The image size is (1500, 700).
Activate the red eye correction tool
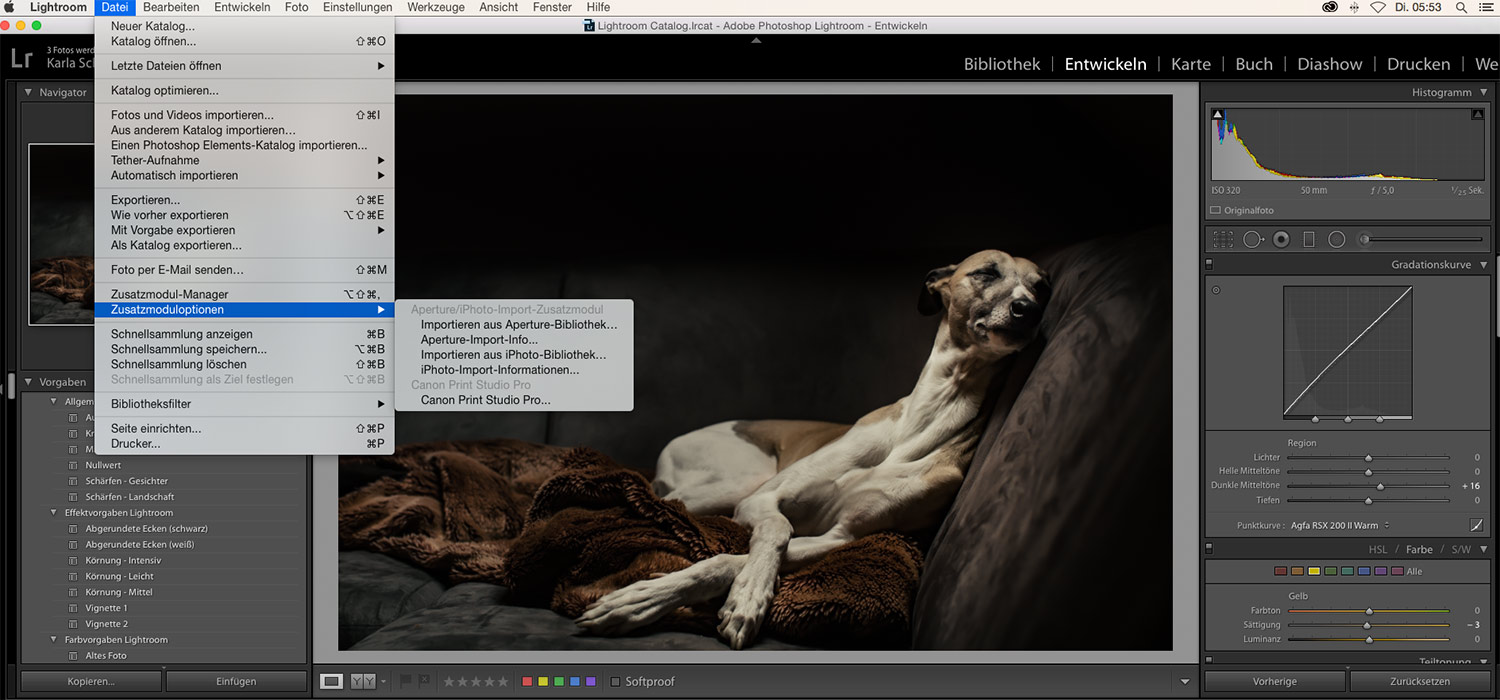point(1281,239)
